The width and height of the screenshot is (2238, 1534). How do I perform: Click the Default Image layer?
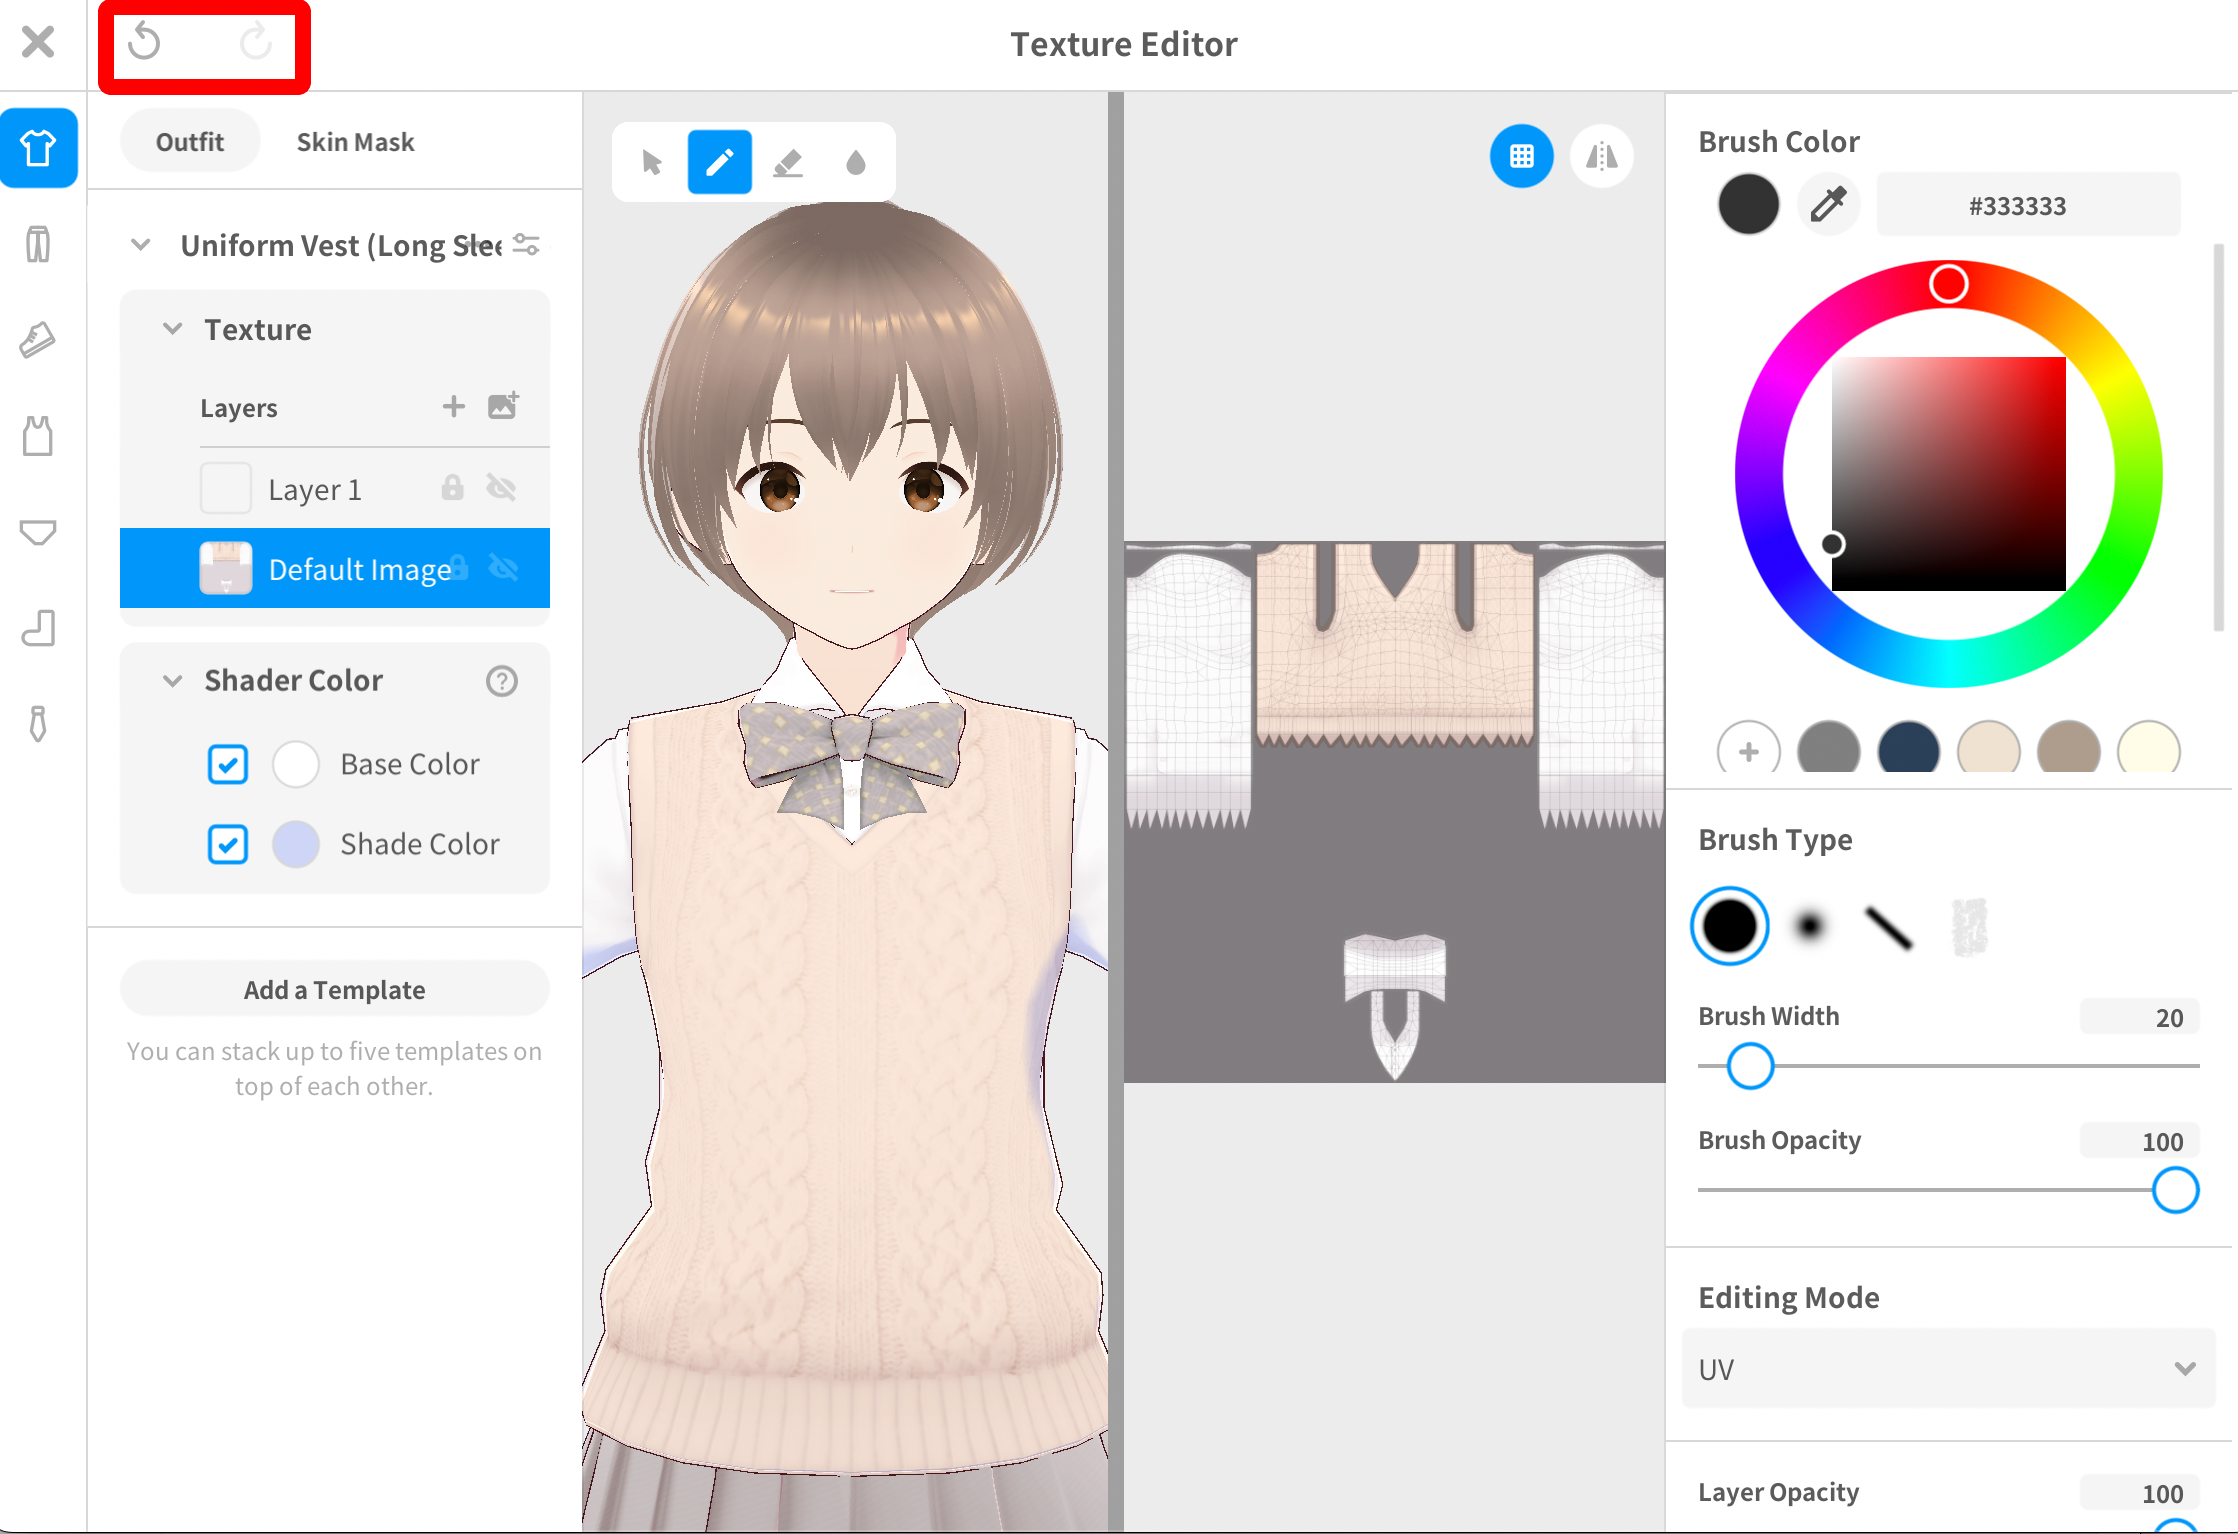tap(333, 568)
